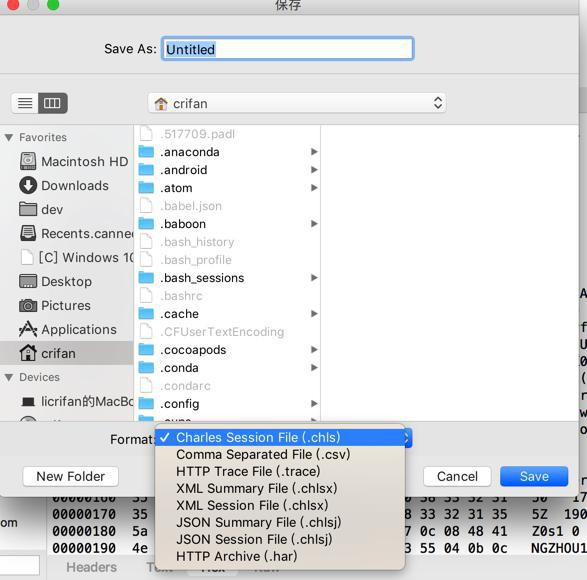Expand .android folder arrow
The image size is (587, 580).
314,170
